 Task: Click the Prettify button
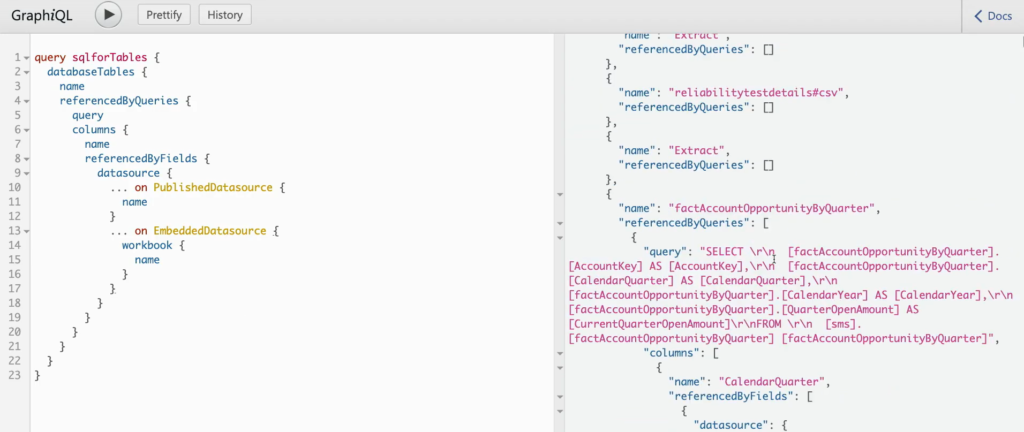164,15
